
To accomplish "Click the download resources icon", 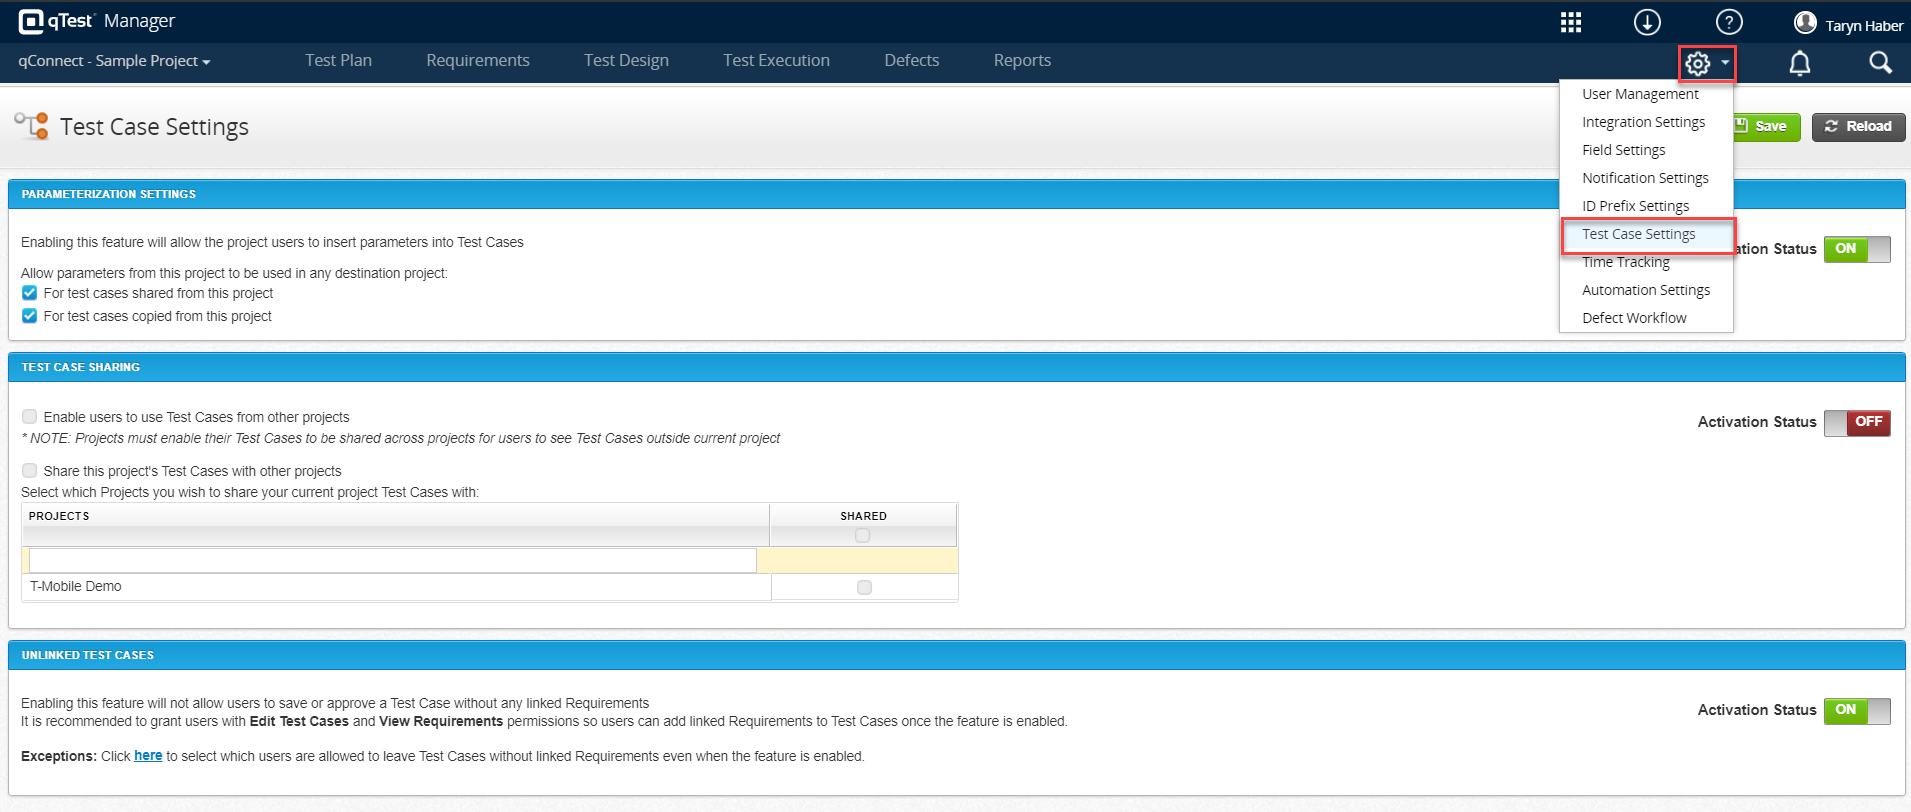I will [1647, 22].
